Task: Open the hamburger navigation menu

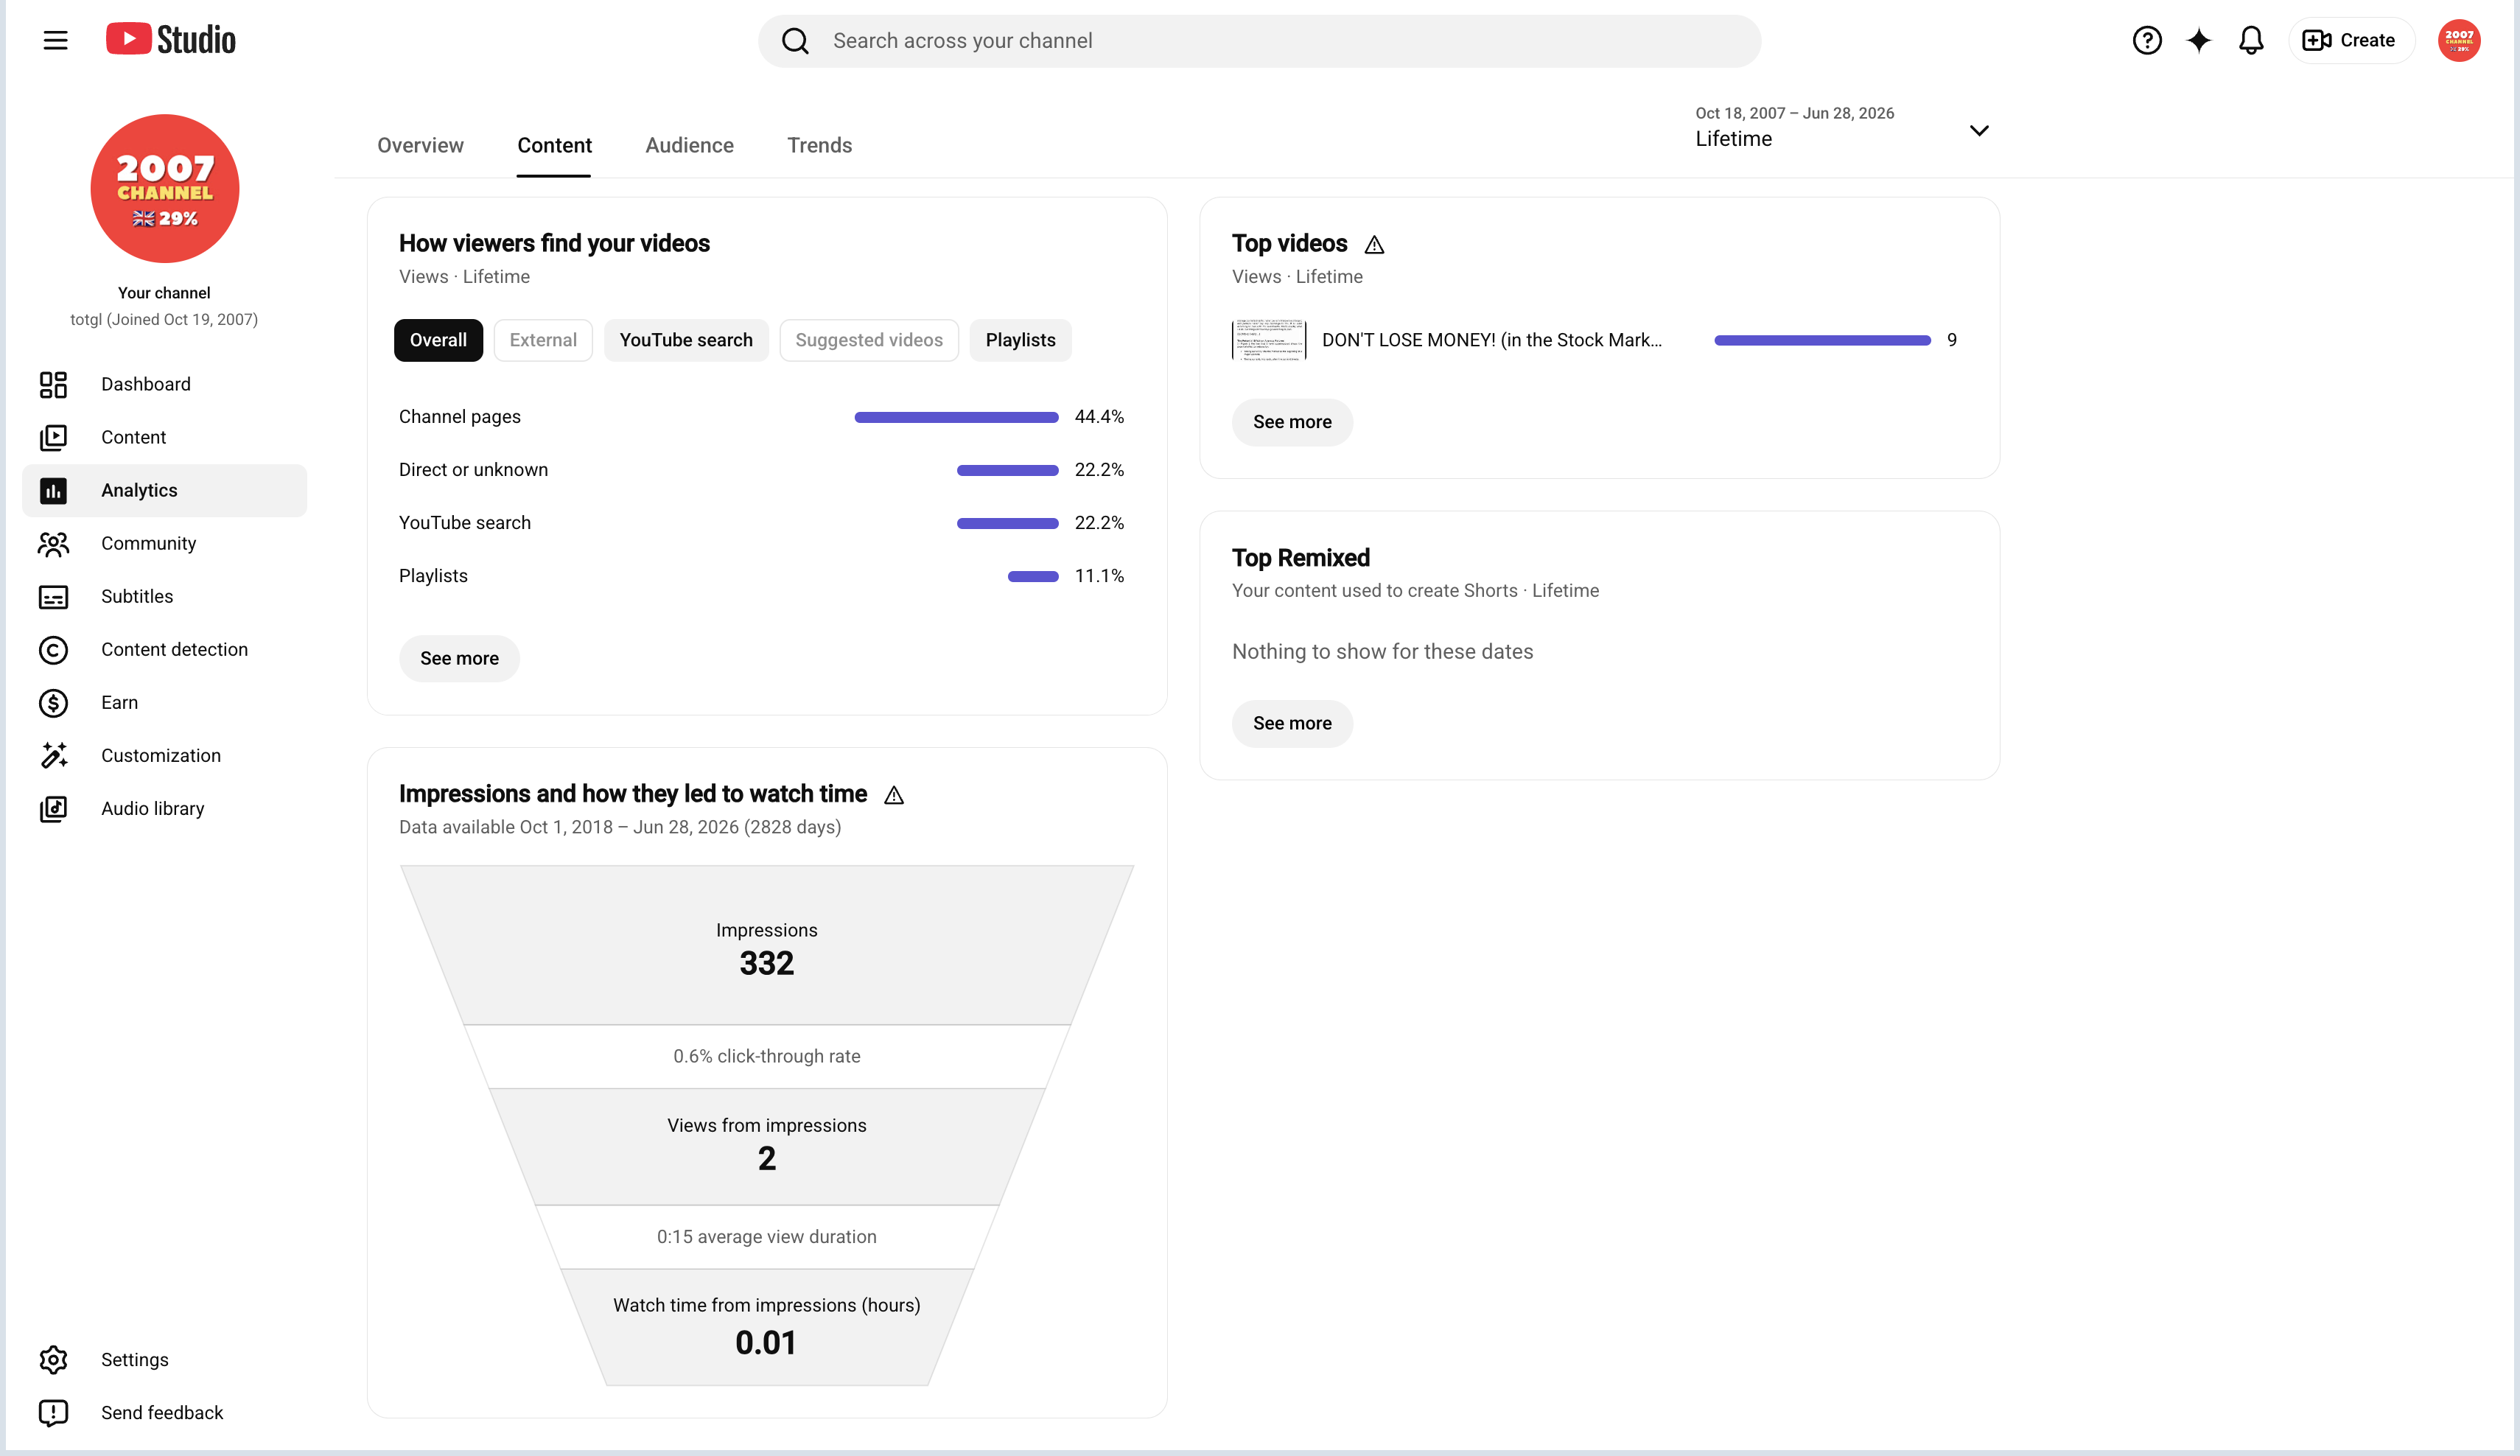Action: click(55, 40)
